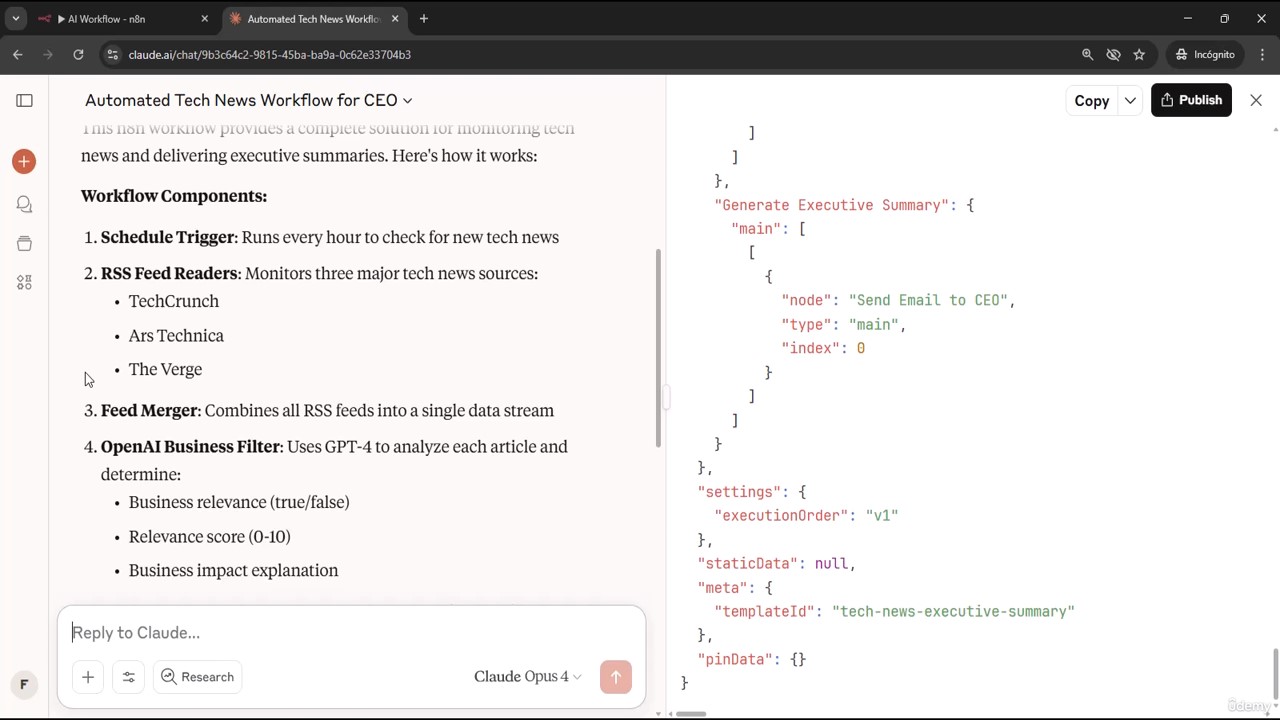Click the Research button
This screenshot has height=720, width=1280.
tap(197, 677)
